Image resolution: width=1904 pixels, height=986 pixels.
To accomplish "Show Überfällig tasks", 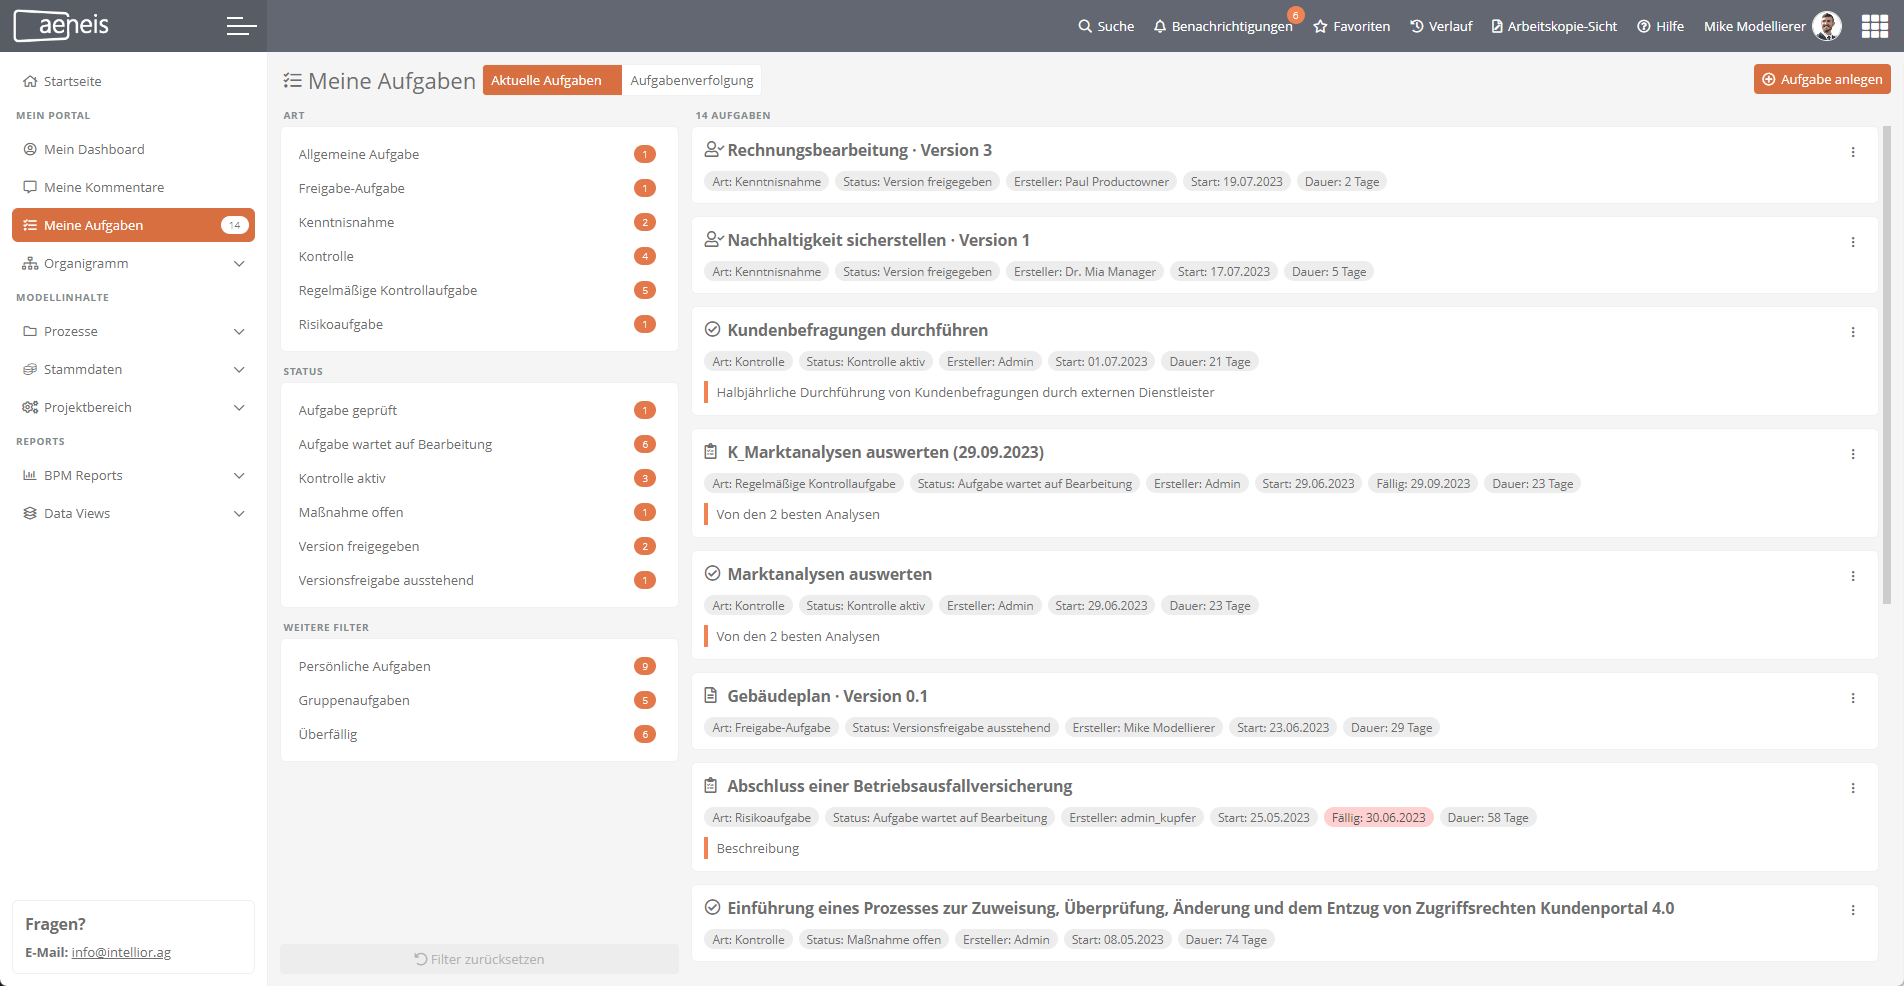I will point(479,734).
